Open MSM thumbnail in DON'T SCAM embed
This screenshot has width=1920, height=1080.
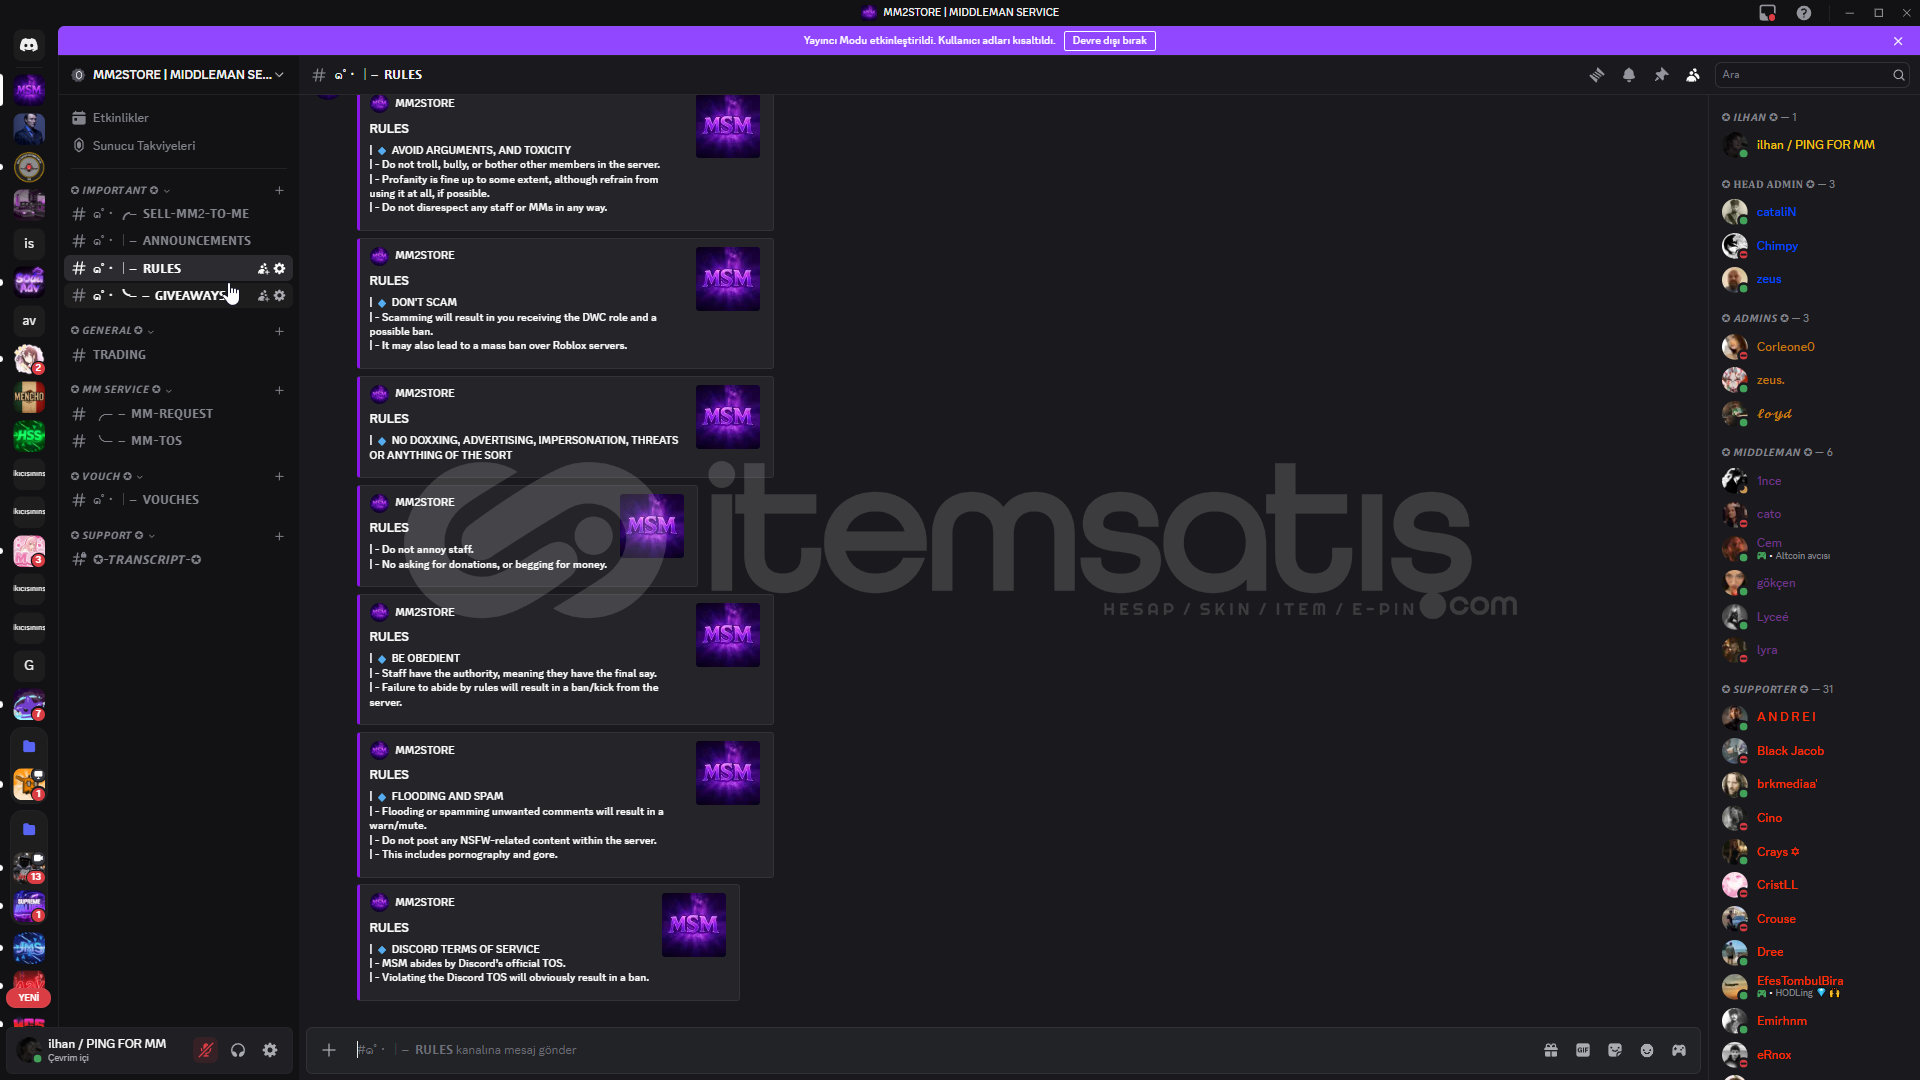[728, 279]
